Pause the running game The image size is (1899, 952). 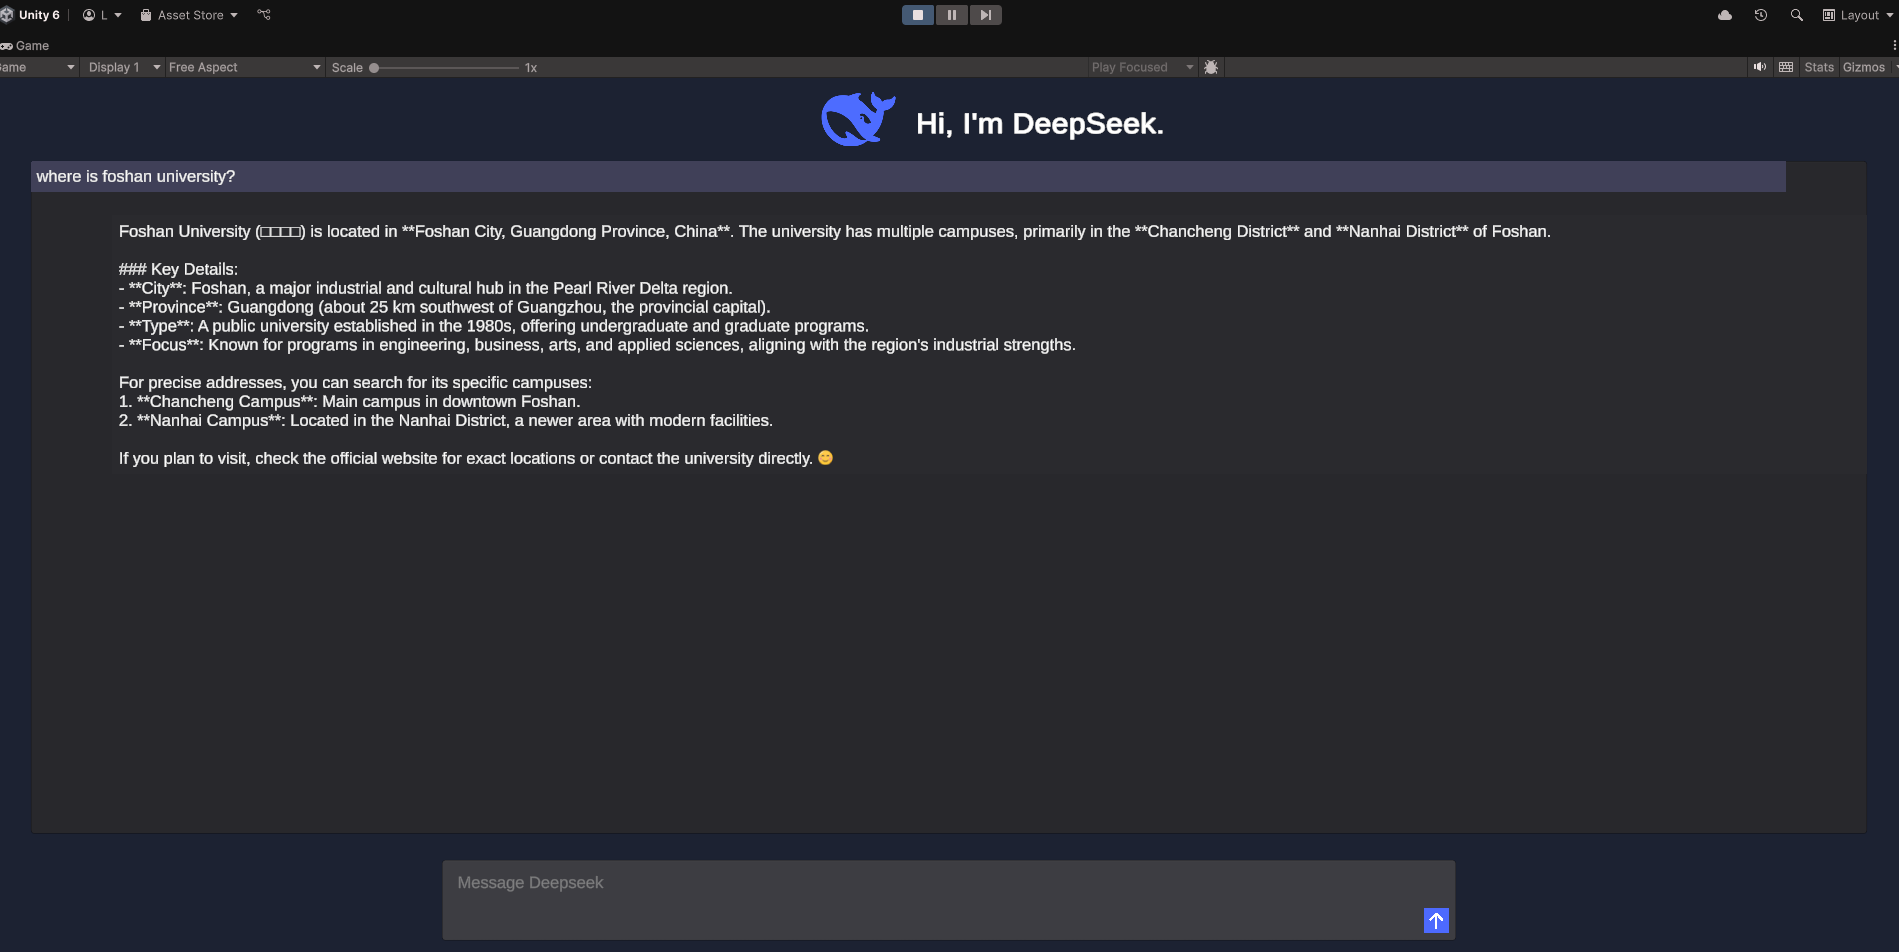click(x=952, y=15)
